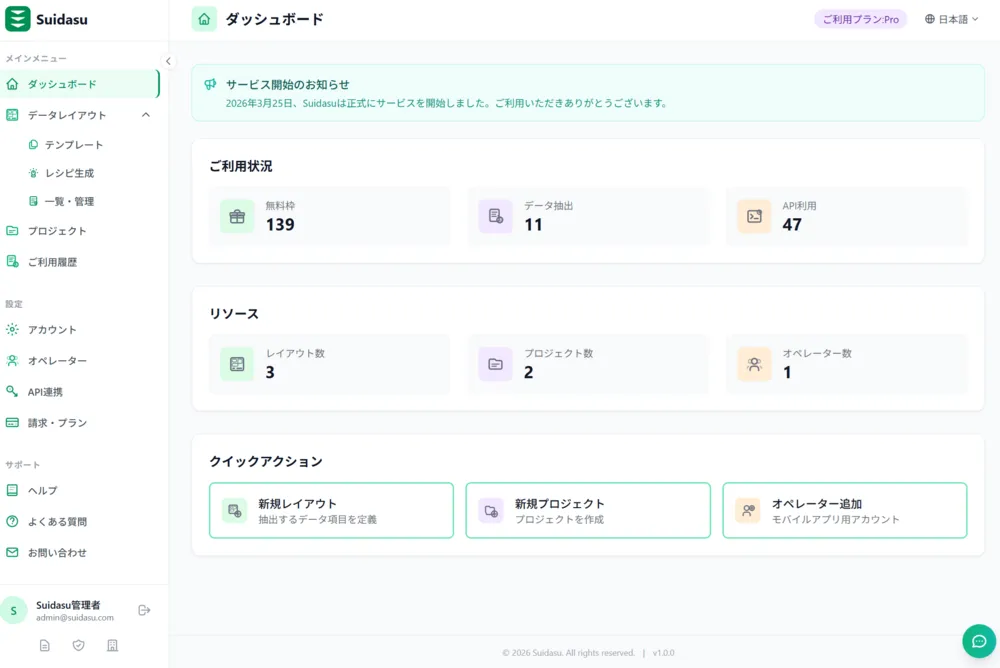Click the API利用 value 47
Image resolution: width=1000 pixels, height=668 pixels.
pyautogui.click(x=792, y=225)
